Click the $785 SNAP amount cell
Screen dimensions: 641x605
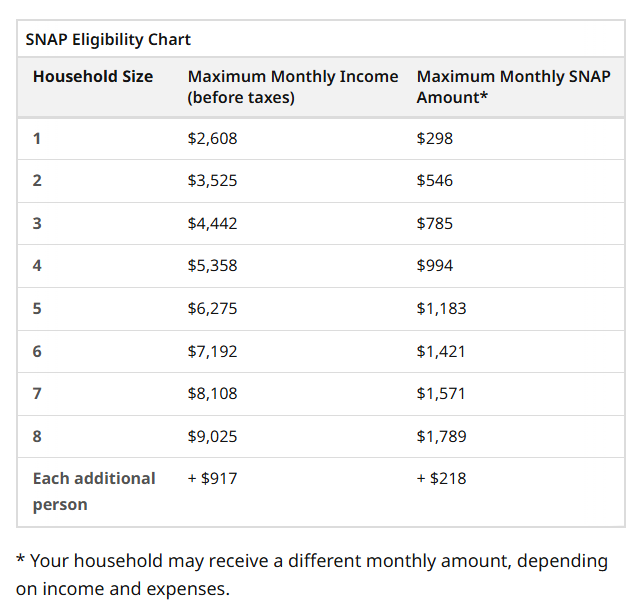click(435, 223)
